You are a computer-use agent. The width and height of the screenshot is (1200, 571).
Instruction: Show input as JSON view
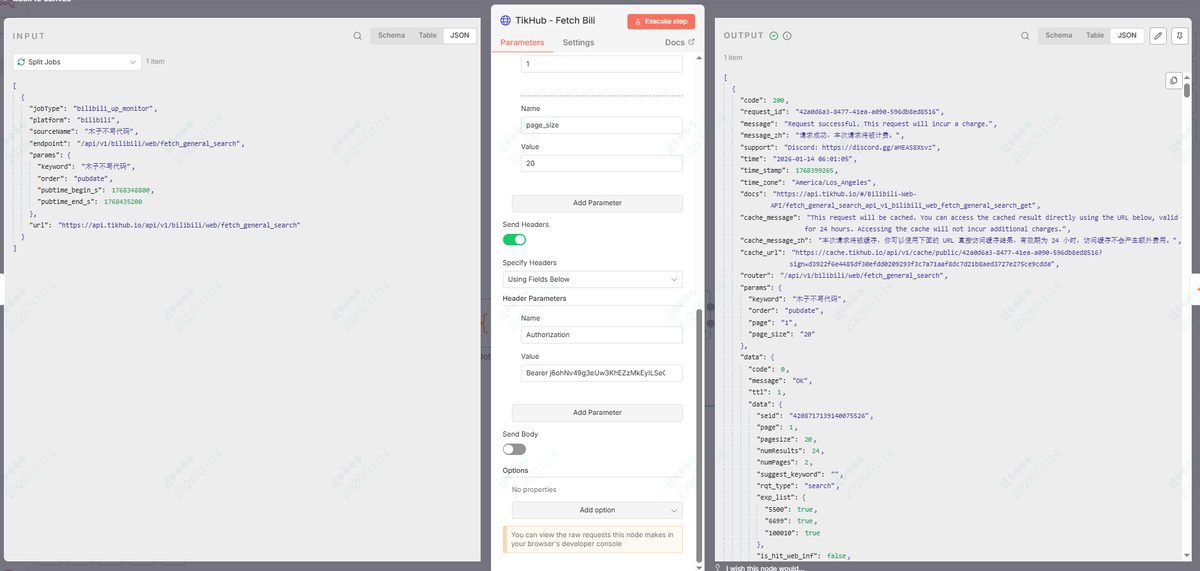point(459,36)
